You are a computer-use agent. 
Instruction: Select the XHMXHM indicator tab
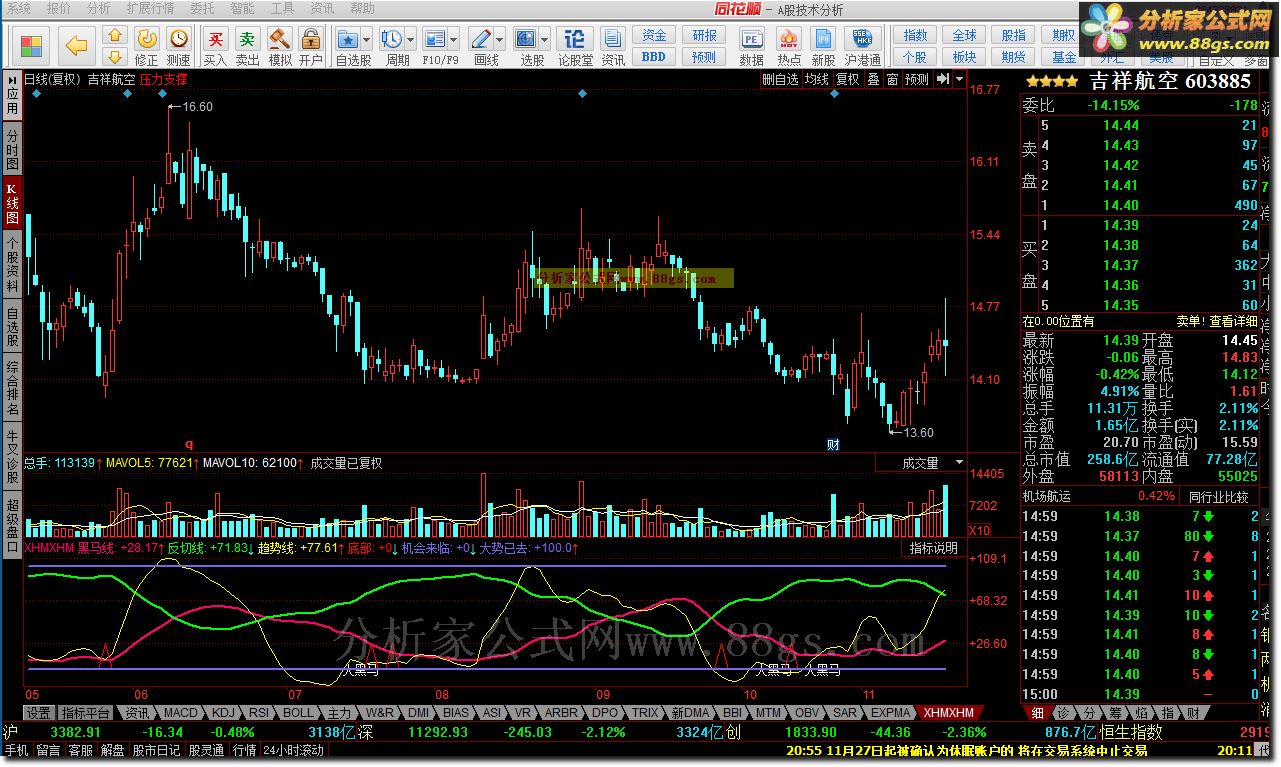click(x=948, y=713)
